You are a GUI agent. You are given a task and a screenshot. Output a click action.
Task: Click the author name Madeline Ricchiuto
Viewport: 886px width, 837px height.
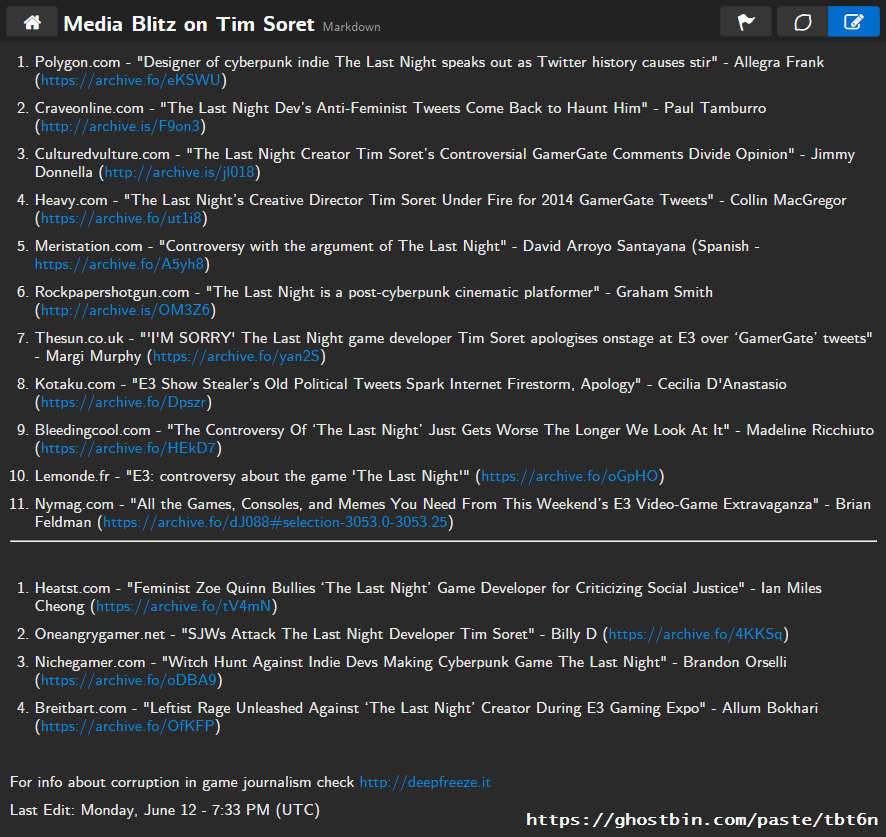tap(810, 430)
